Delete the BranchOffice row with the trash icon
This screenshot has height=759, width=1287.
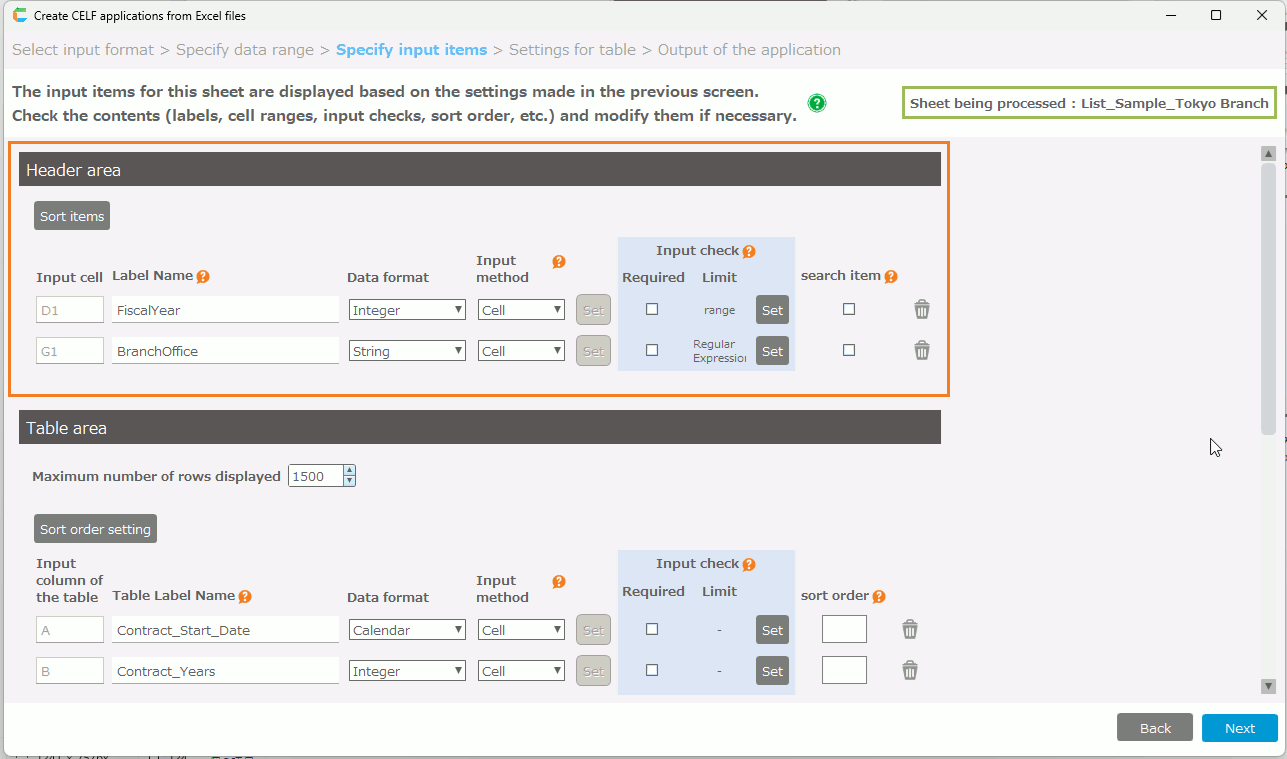pos(922,351)
